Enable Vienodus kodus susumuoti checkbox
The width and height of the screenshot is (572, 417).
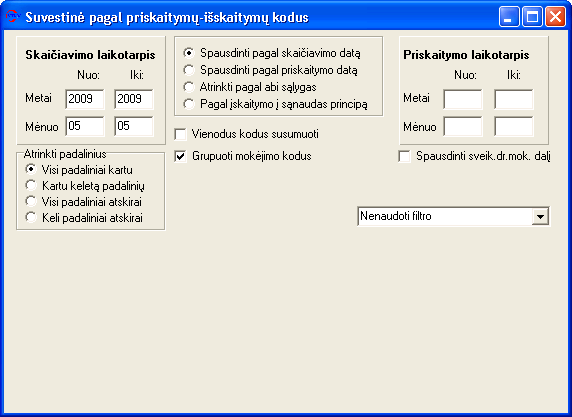tap(180, 134)
